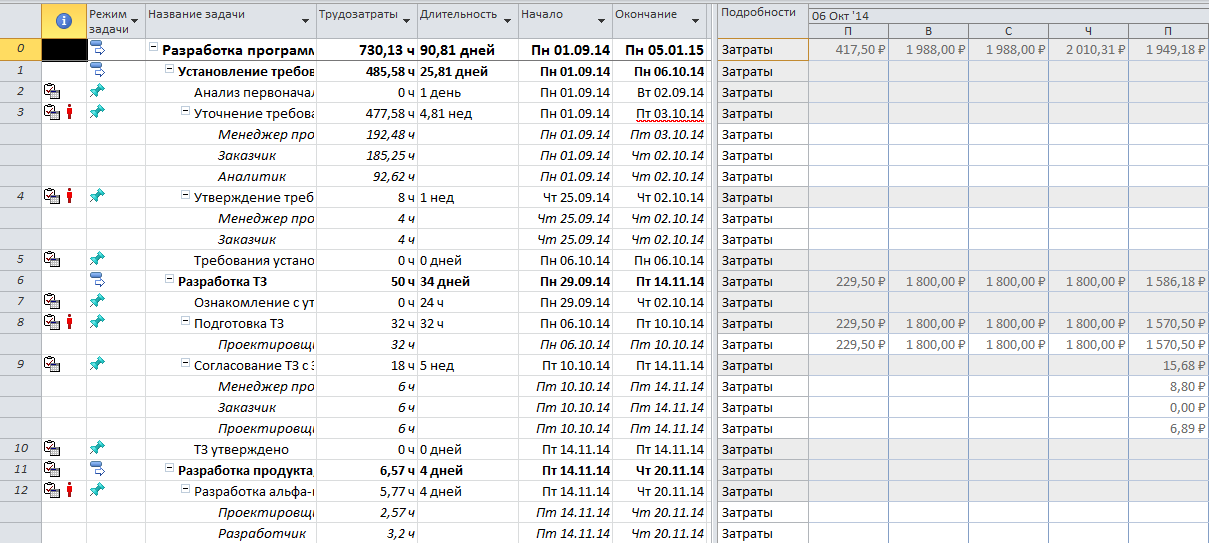The width and height of the screenshot is (1209, 543).
Task: Click the pin task mode icon in row 12
Action: point(97,491)
